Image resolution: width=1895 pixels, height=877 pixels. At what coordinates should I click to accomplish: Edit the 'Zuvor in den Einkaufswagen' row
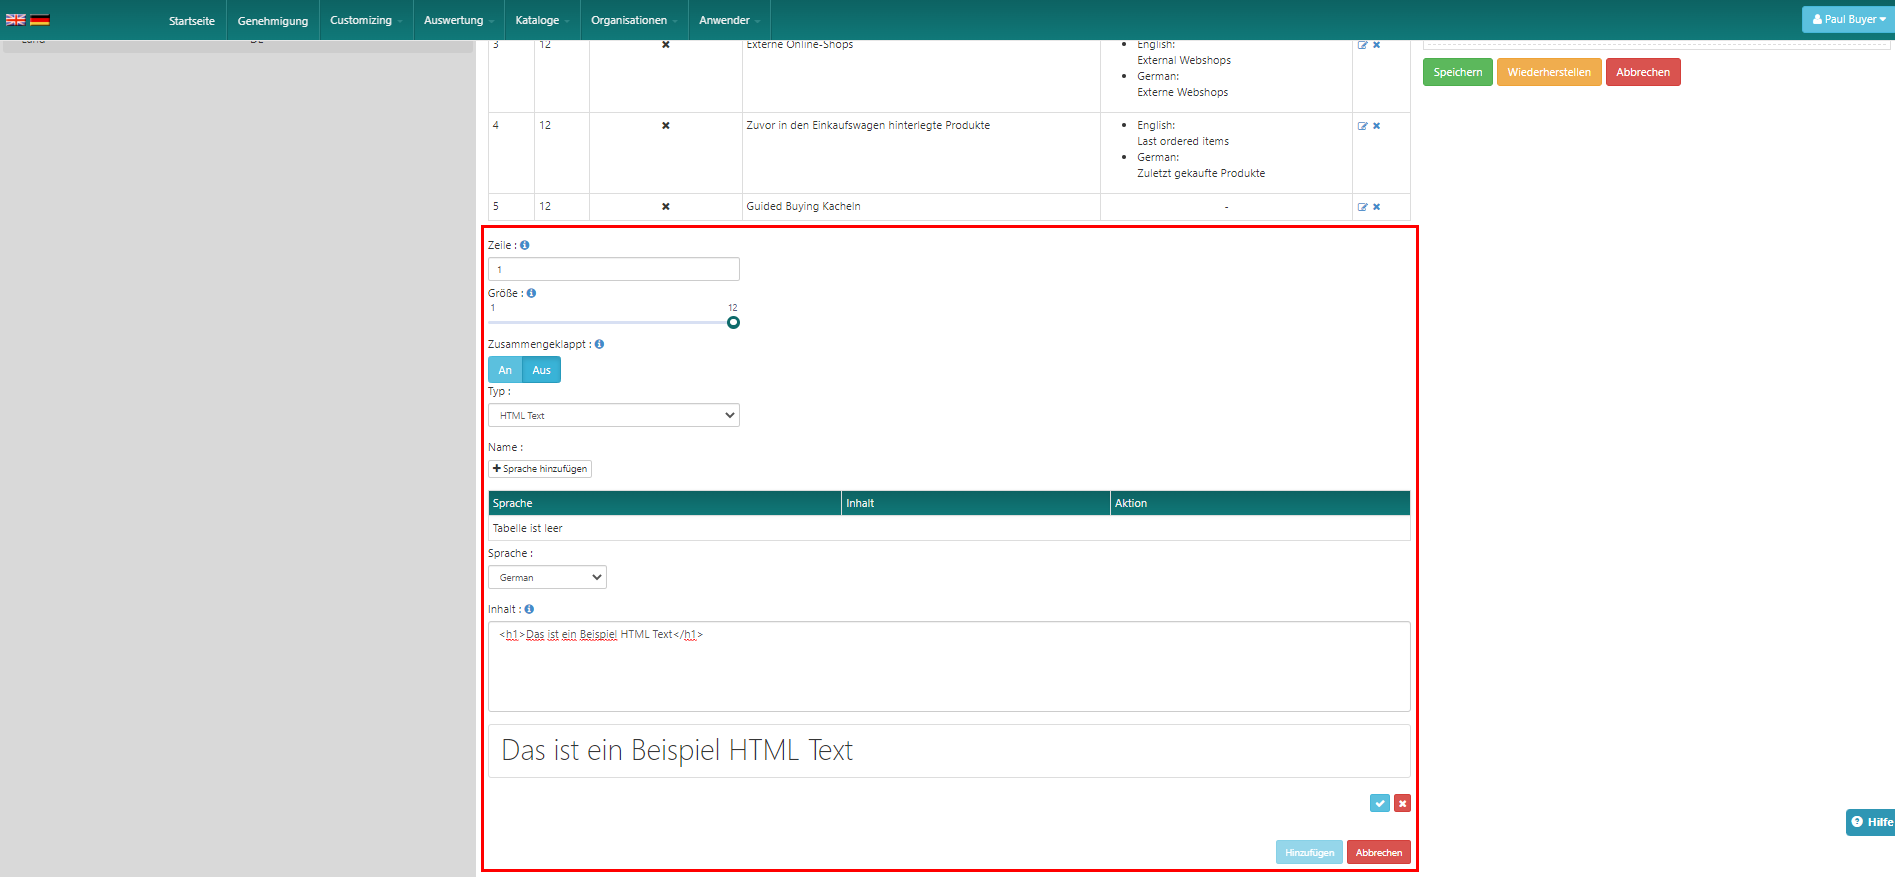tap(1362, 126)
